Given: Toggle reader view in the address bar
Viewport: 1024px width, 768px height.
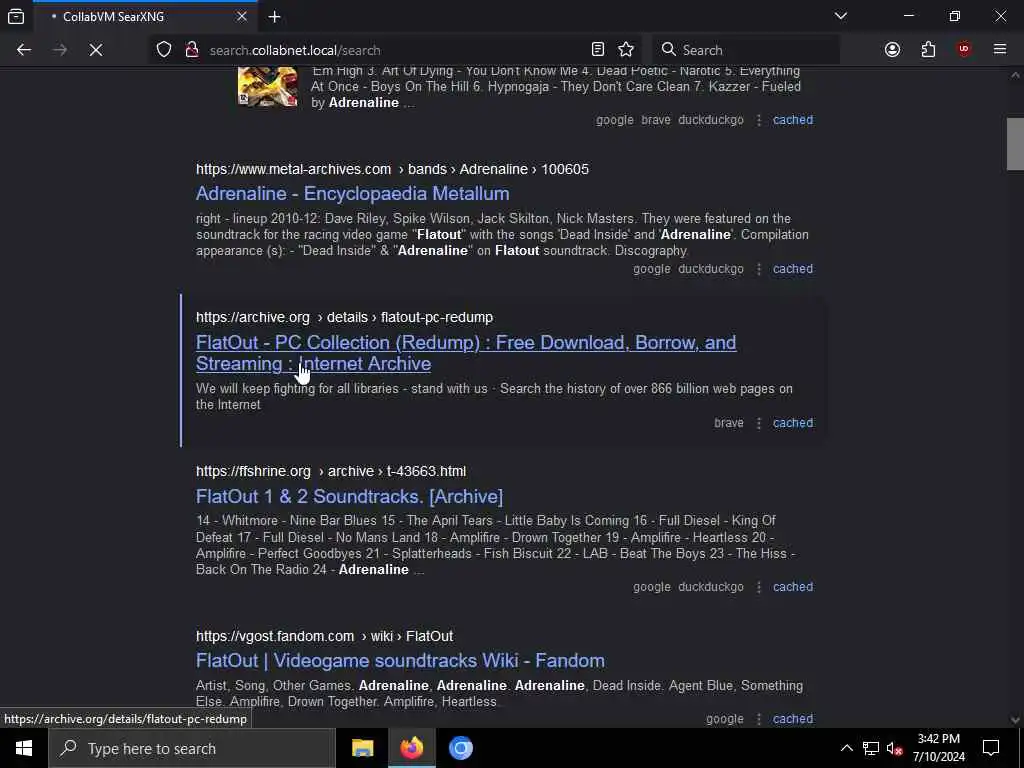Looking at the screenshot, I should (x=598, y=50).
